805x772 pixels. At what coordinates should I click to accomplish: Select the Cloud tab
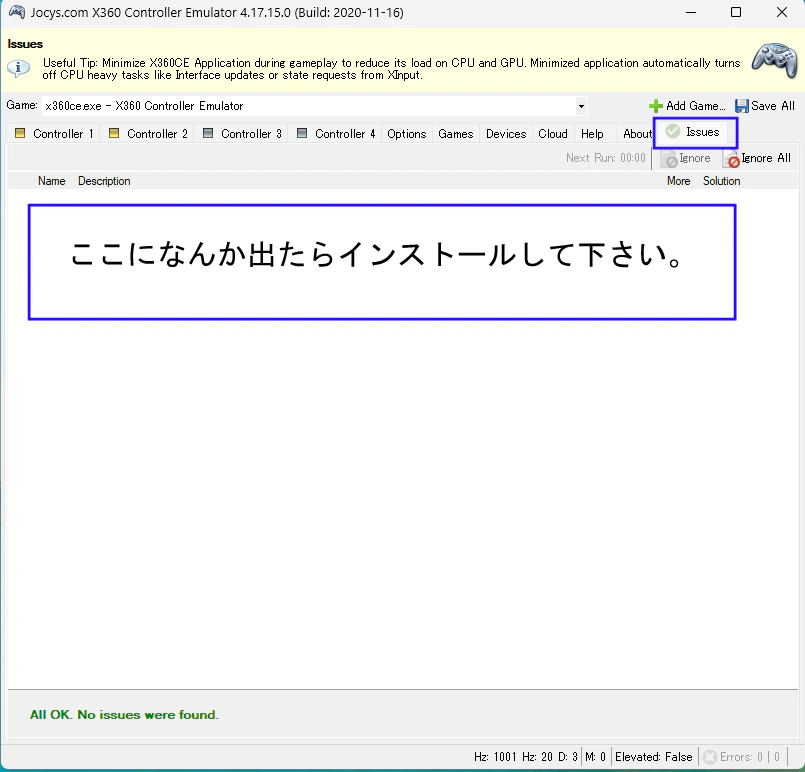pyautogui.click(x=552, y=133)
